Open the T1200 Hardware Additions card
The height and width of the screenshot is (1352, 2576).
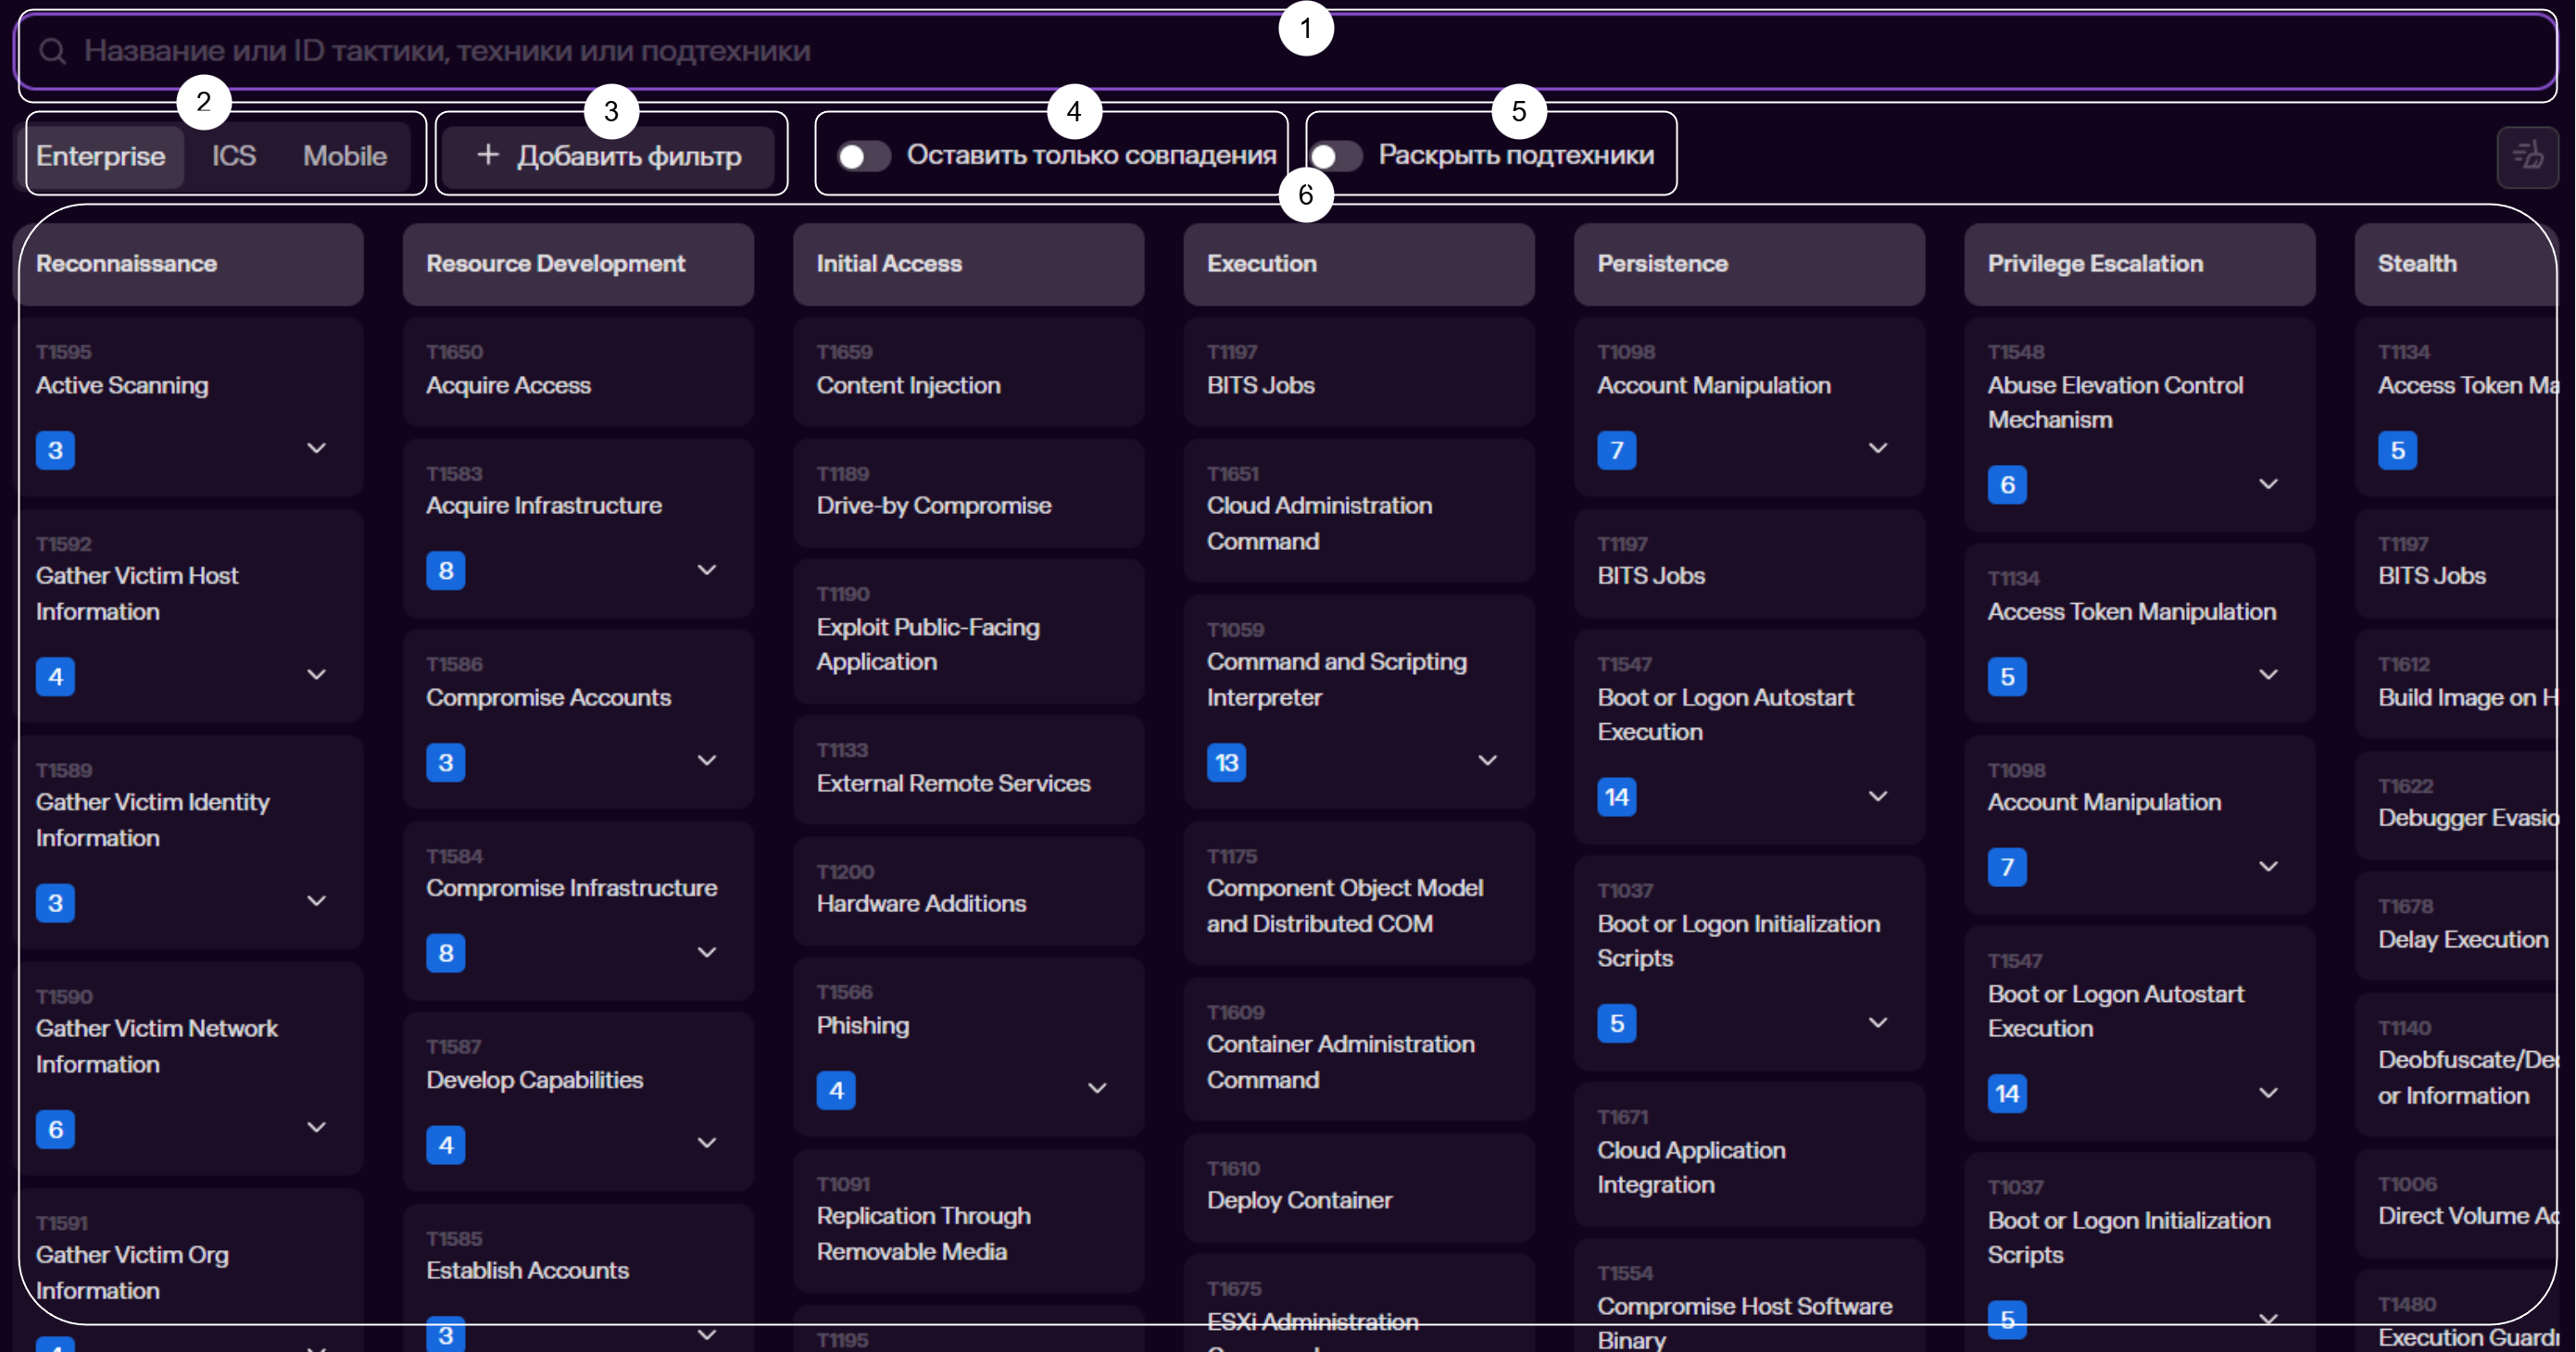[969, 891]
